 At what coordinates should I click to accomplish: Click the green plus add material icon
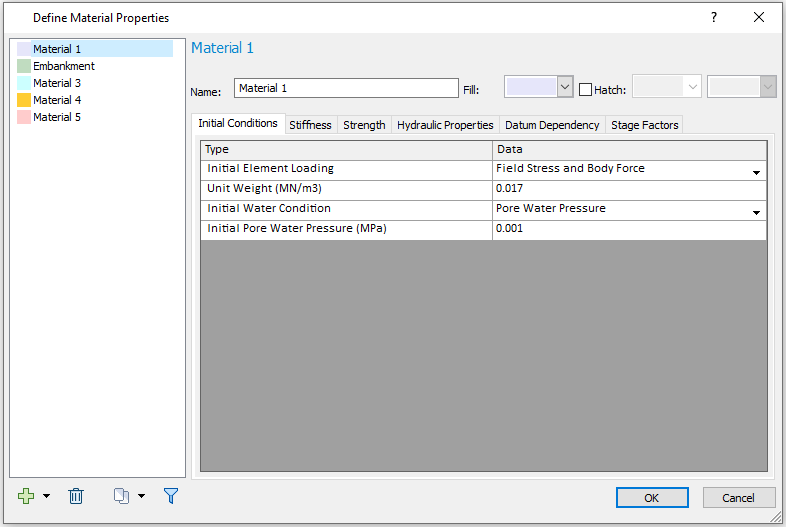click(x=26, y=496)
